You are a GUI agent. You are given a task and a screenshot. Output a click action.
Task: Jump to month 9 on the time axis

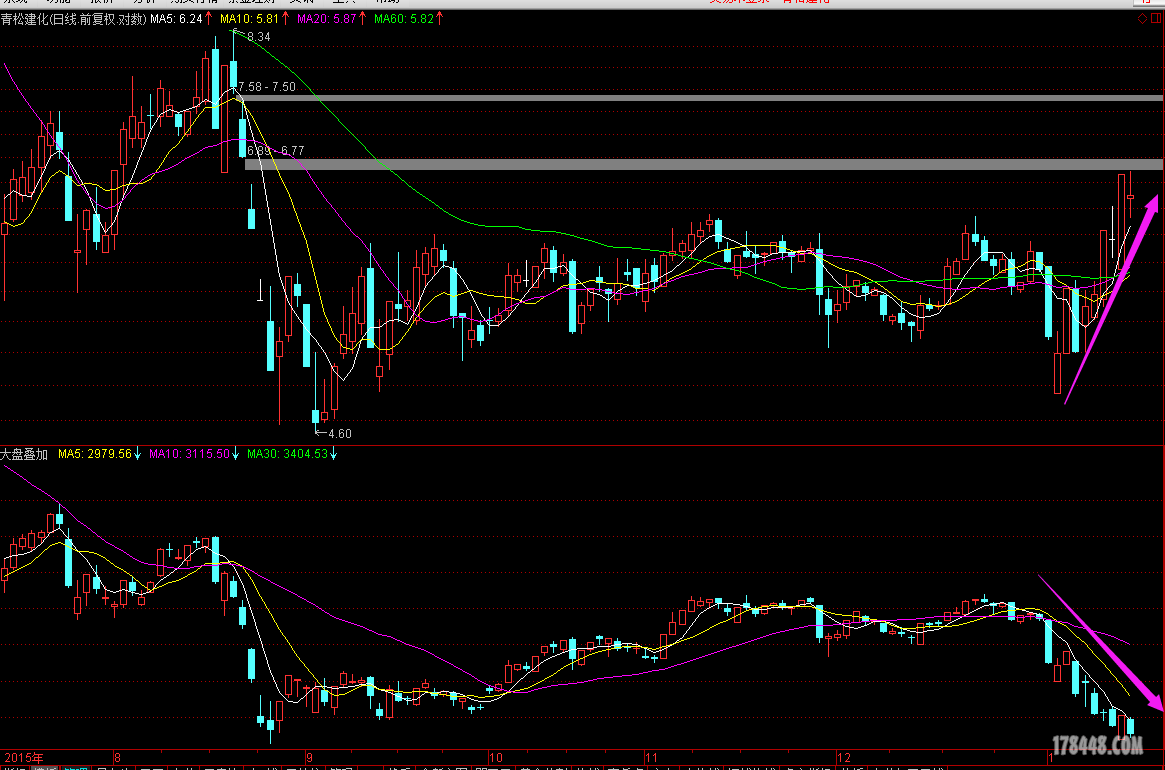point(309,759)
